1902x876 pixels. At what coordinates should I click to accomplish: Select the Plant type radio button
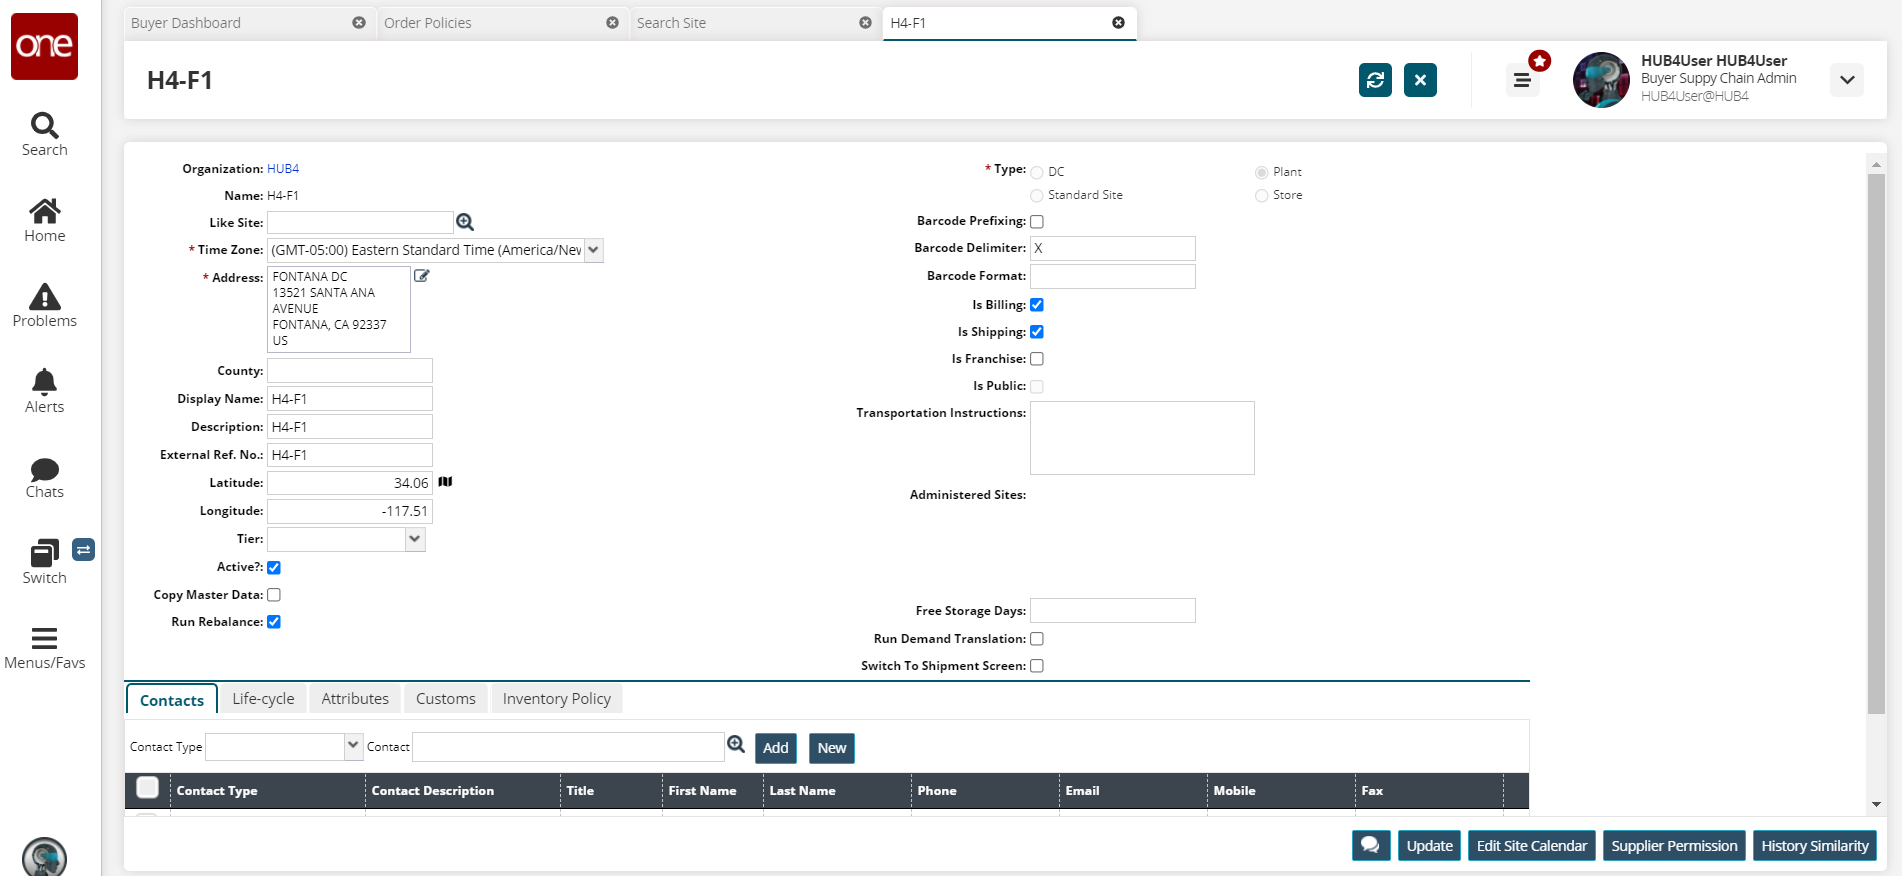click(1262, 173)
